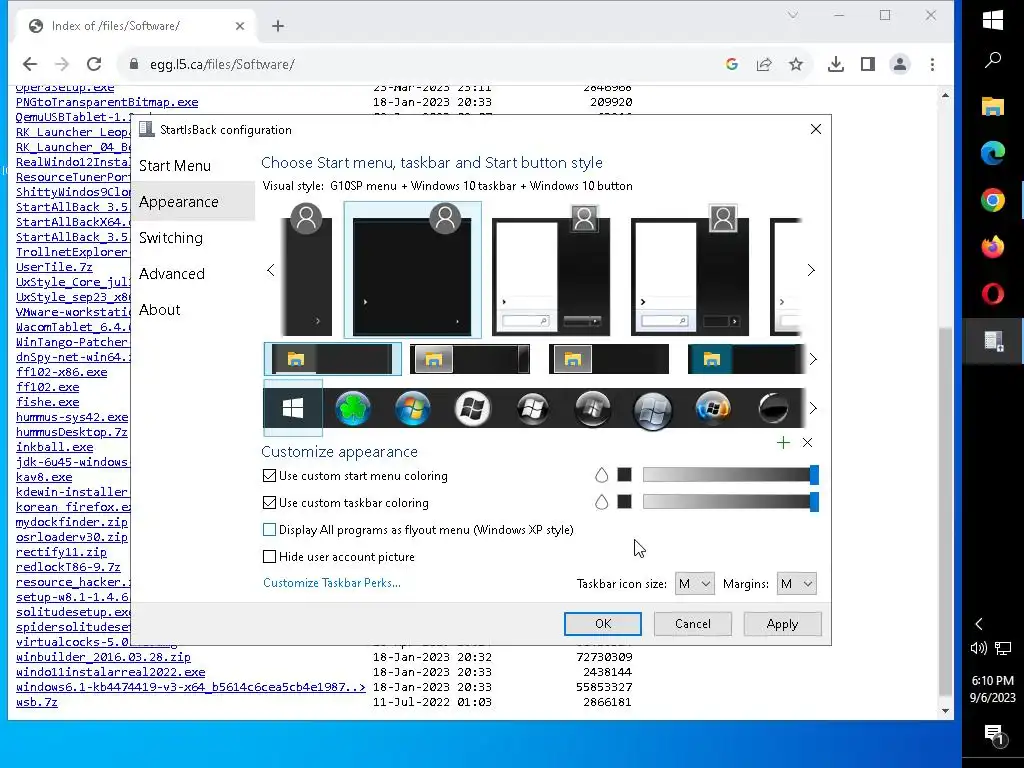1024x768 pixels.
Task: Open the Advanced settings section
Action: click(172, 274)
